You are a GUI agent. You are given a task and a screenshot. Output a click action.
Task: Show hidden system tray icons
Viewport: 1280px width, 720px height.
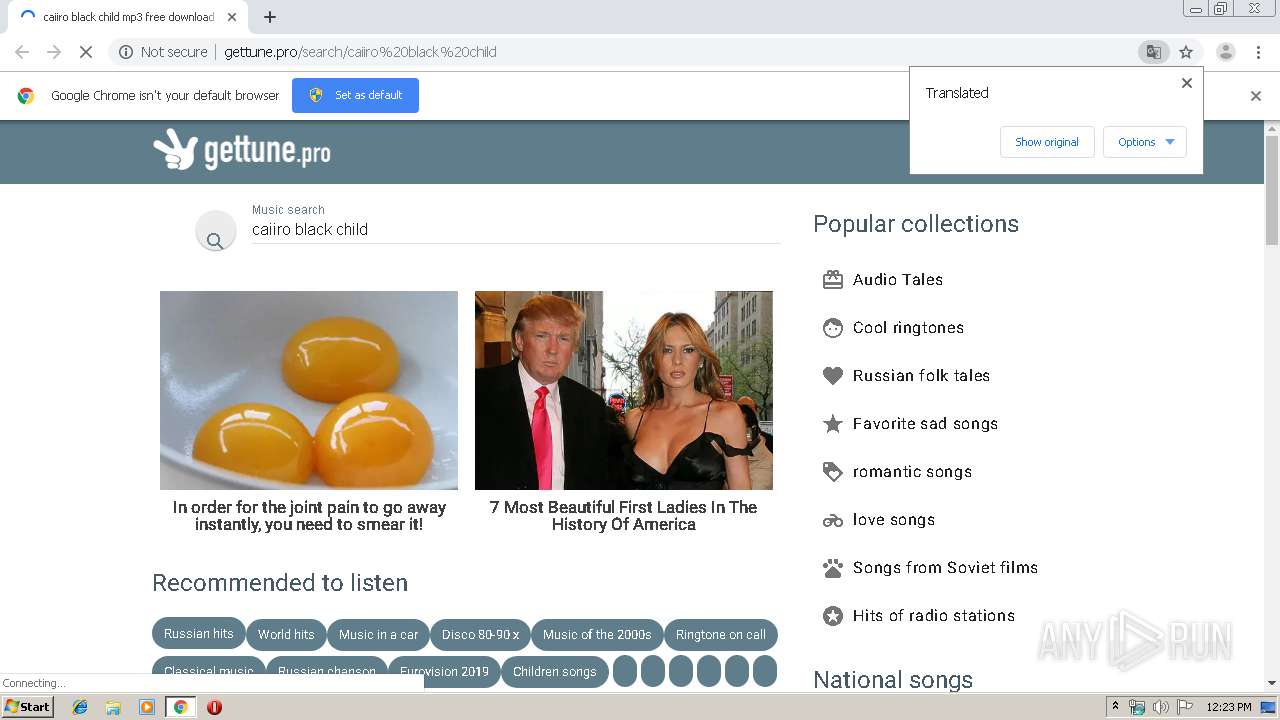click(1116, 707)
